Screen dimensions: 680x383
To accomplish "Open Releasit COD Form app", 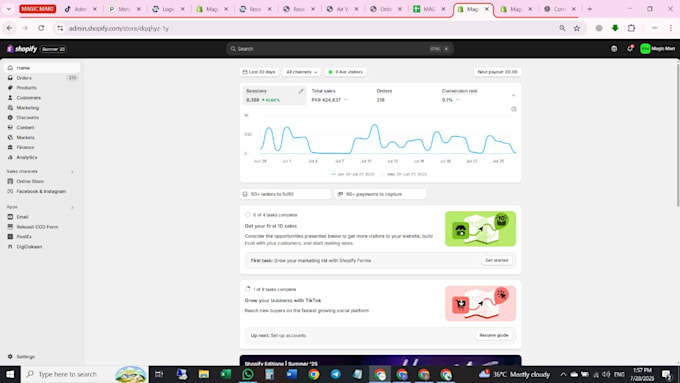I will click(42, 227).
